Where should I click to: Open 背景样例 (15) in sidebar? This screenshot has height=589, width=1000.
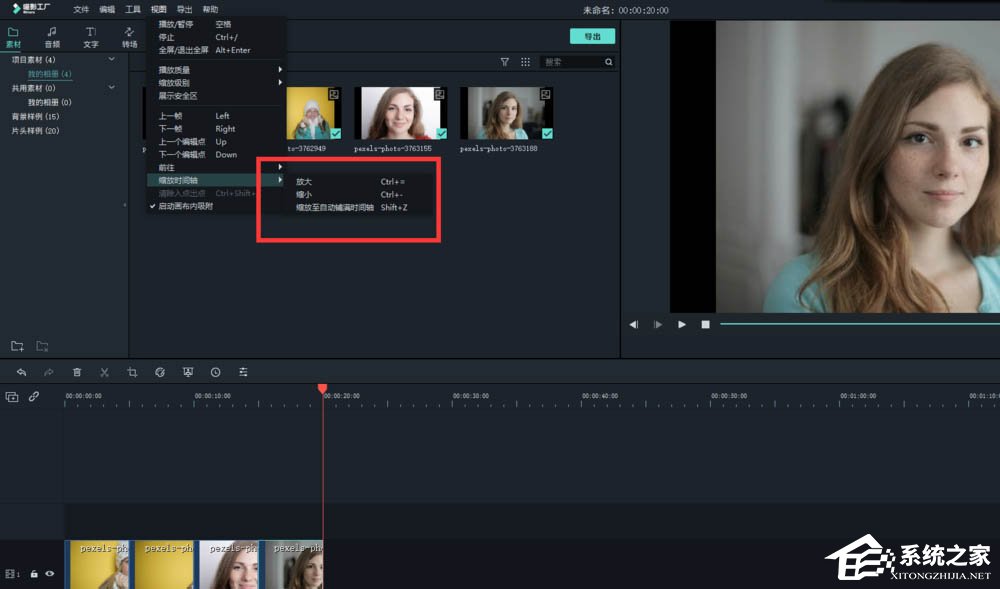tap(35, 117)
